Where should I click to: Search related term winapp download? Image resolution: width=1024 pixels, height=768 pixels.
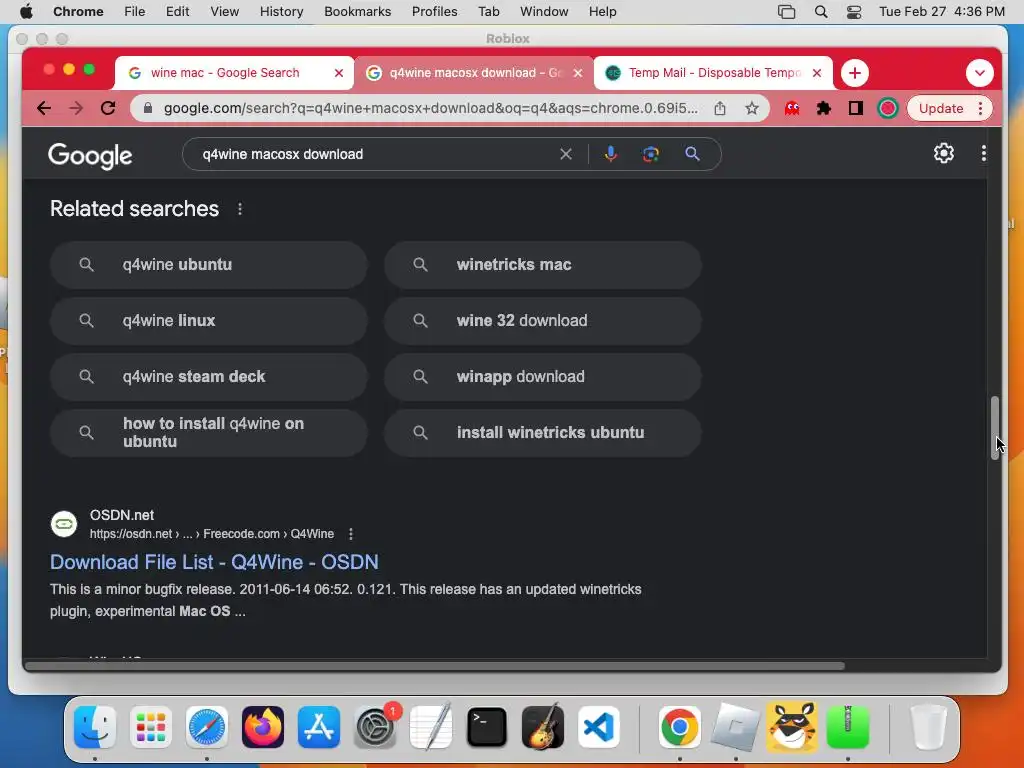point(543,377)
